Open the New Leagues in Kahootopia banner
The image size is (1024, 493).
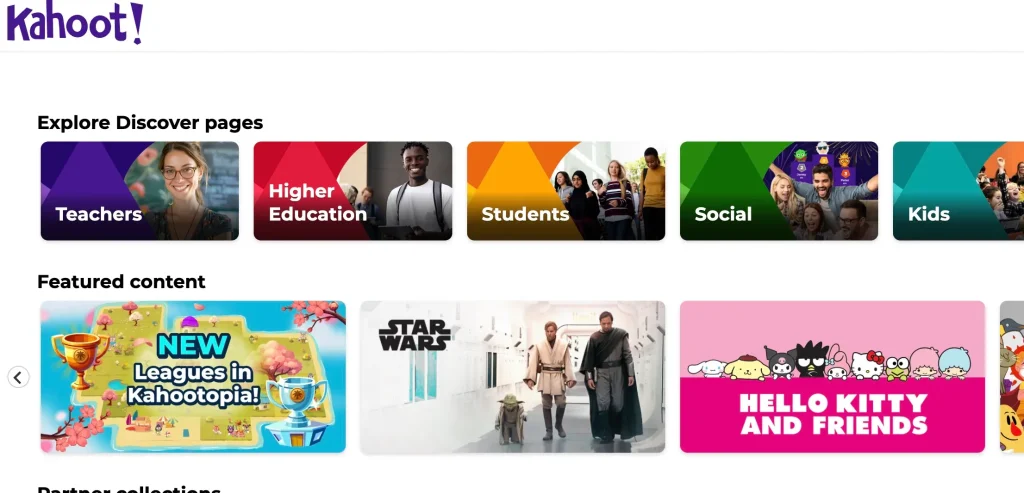click(193, 377)
